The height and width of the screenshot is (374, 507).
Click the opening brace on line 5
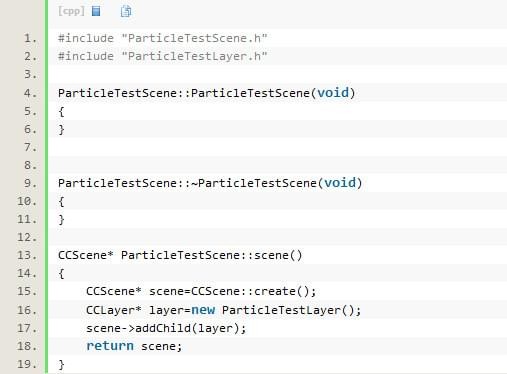pos(61,111)
